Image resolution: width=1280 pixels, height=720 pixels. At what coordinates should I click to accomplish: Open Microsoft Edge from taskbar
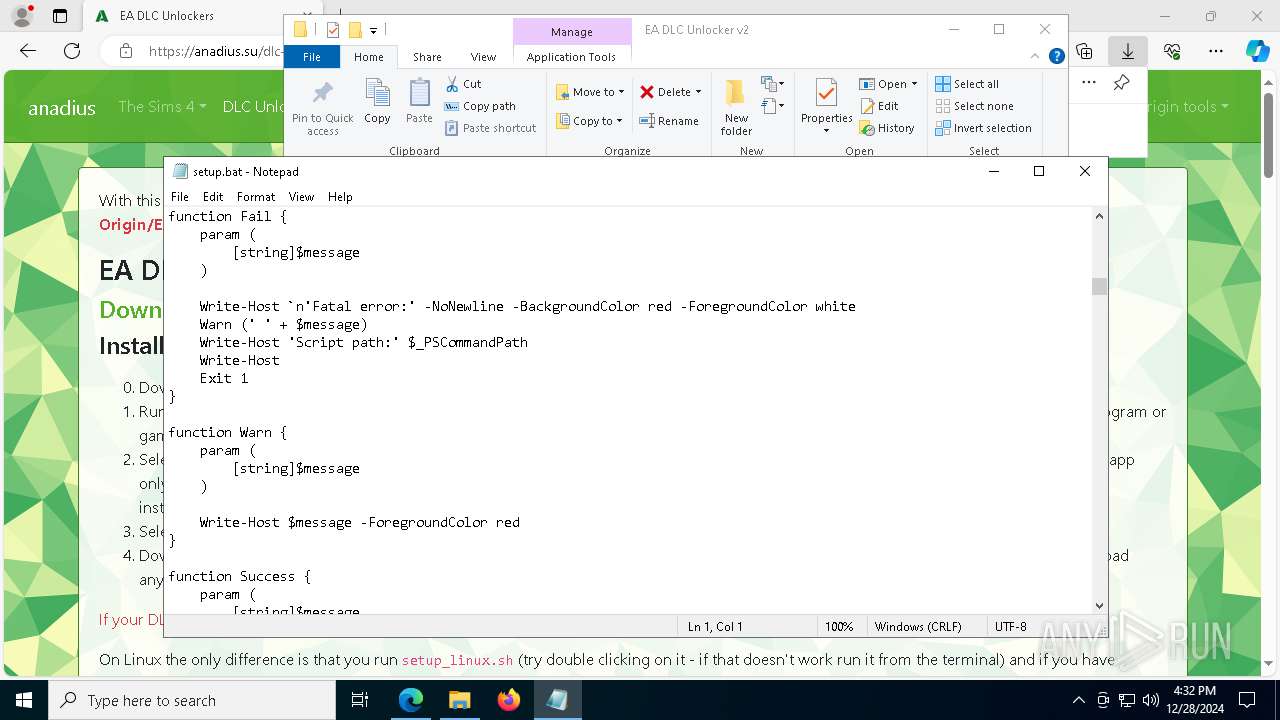tap(411, 700)
